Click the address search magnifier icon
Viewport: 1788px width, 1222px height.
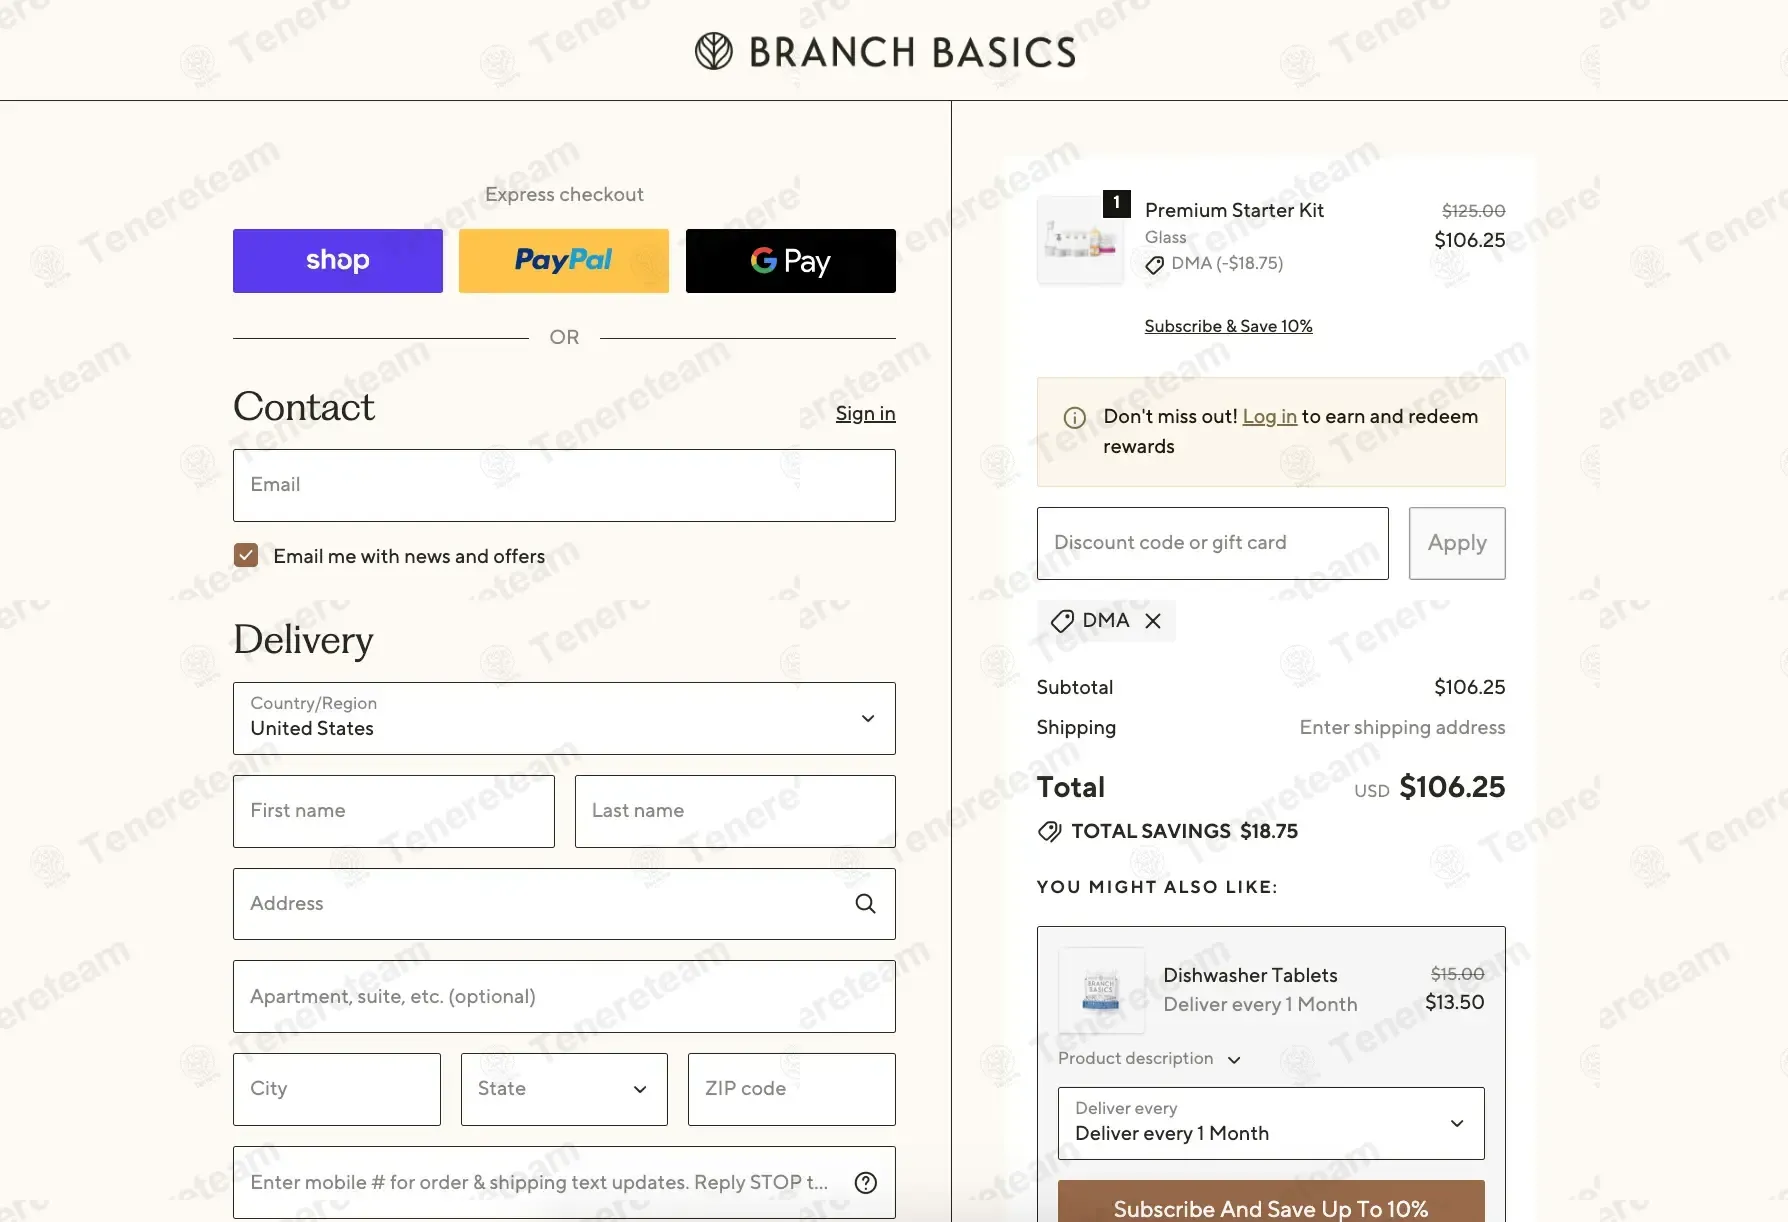tap(865, 904)
